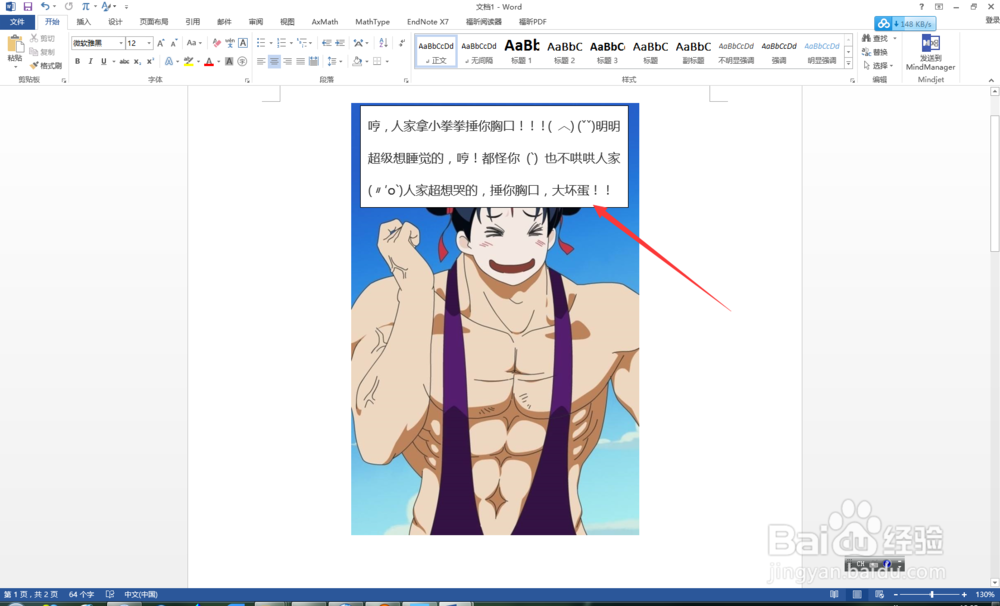Toggle Underline formatting
This screenshot has height=606, width=1000.
click(103, 61)
